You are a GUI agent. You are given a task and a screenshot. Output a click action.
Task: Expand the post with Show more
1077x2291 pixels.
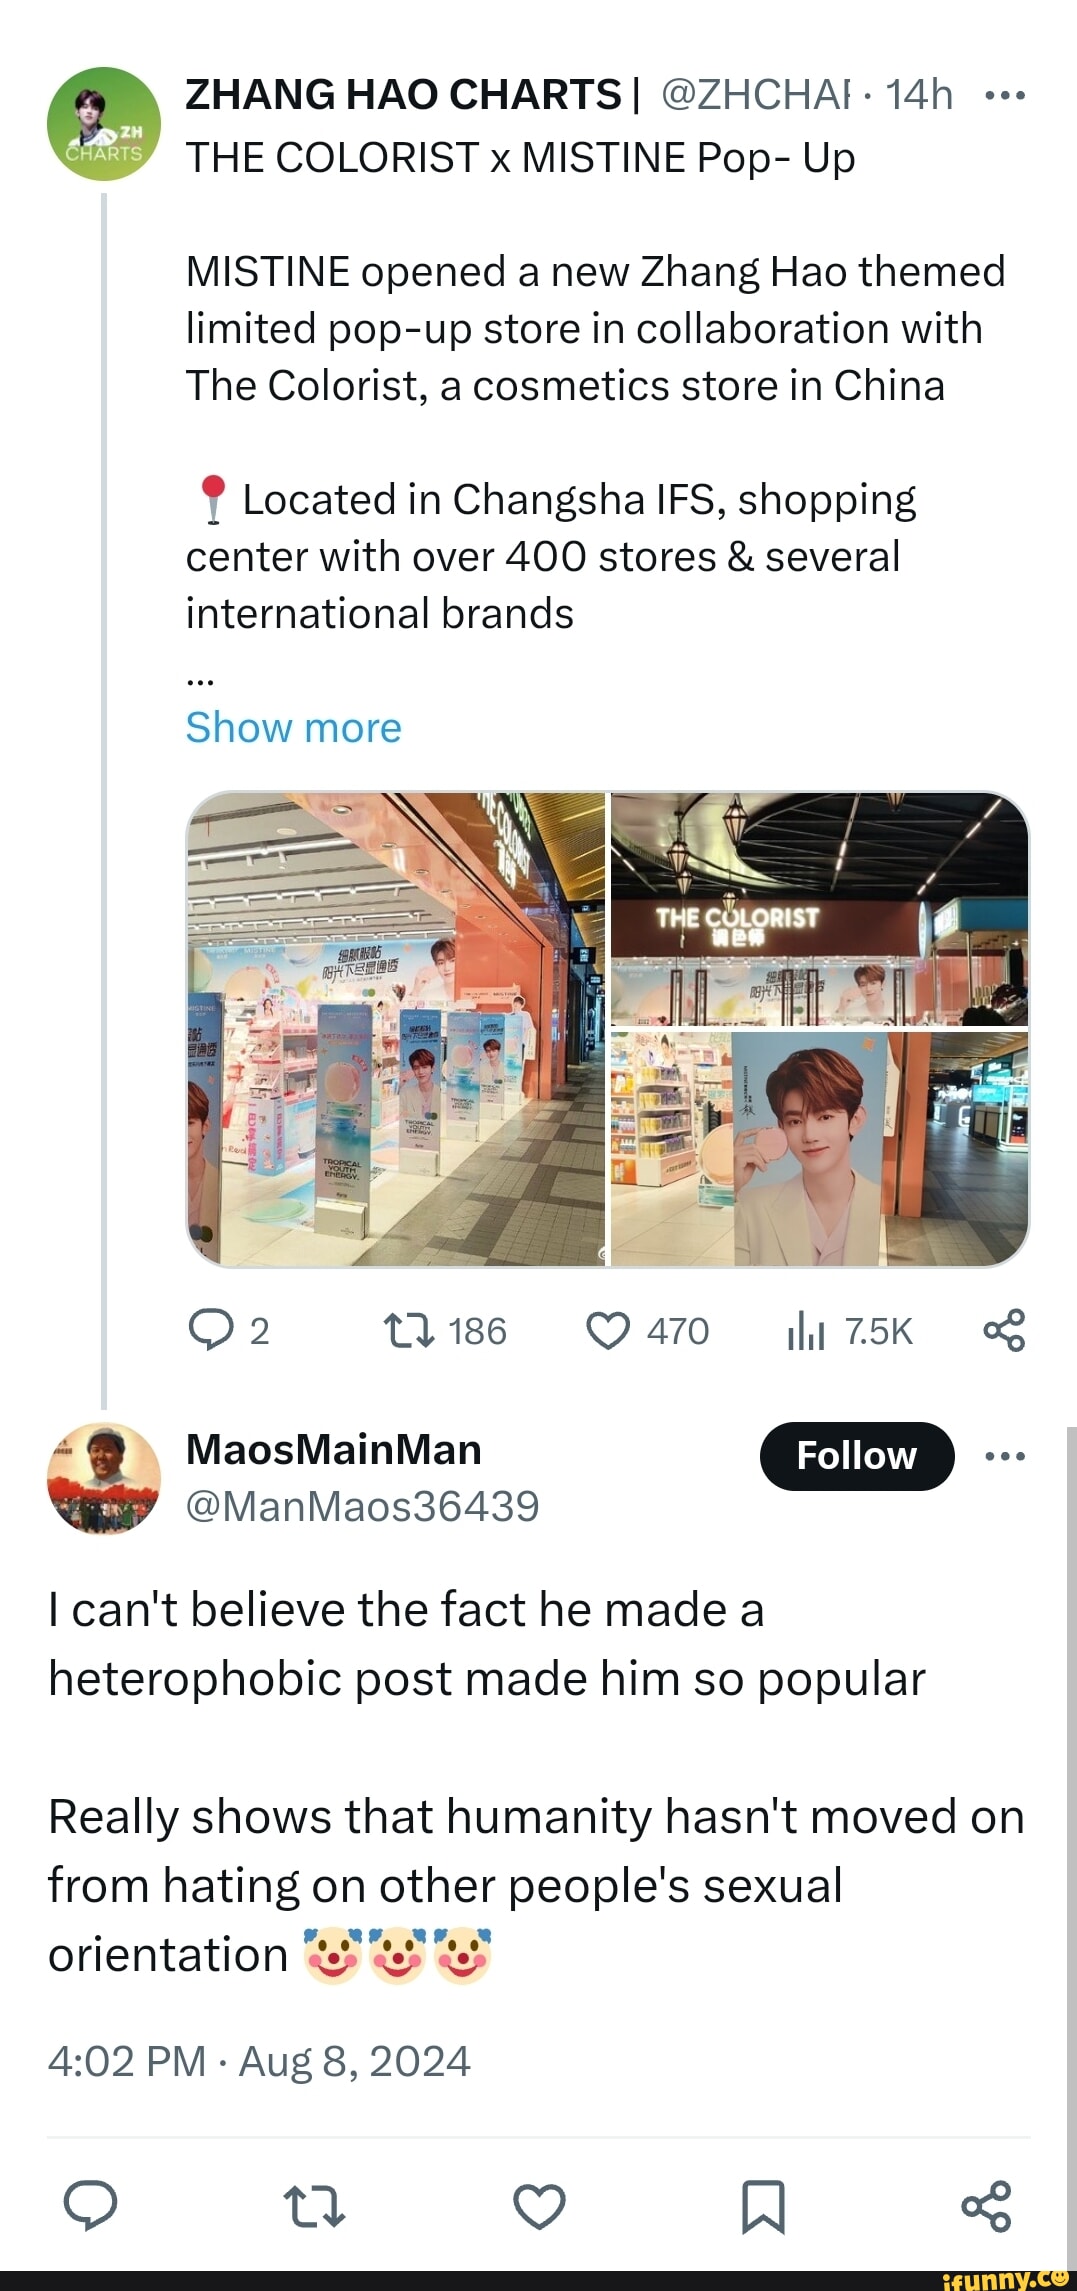pos(293,727)
